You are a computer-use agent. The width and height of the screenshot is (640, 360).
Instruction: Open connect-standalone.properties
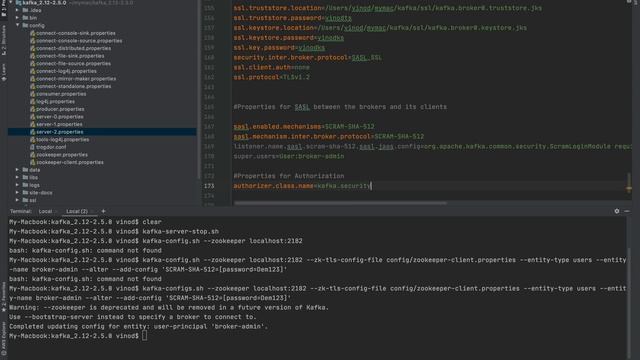(73, 86)
